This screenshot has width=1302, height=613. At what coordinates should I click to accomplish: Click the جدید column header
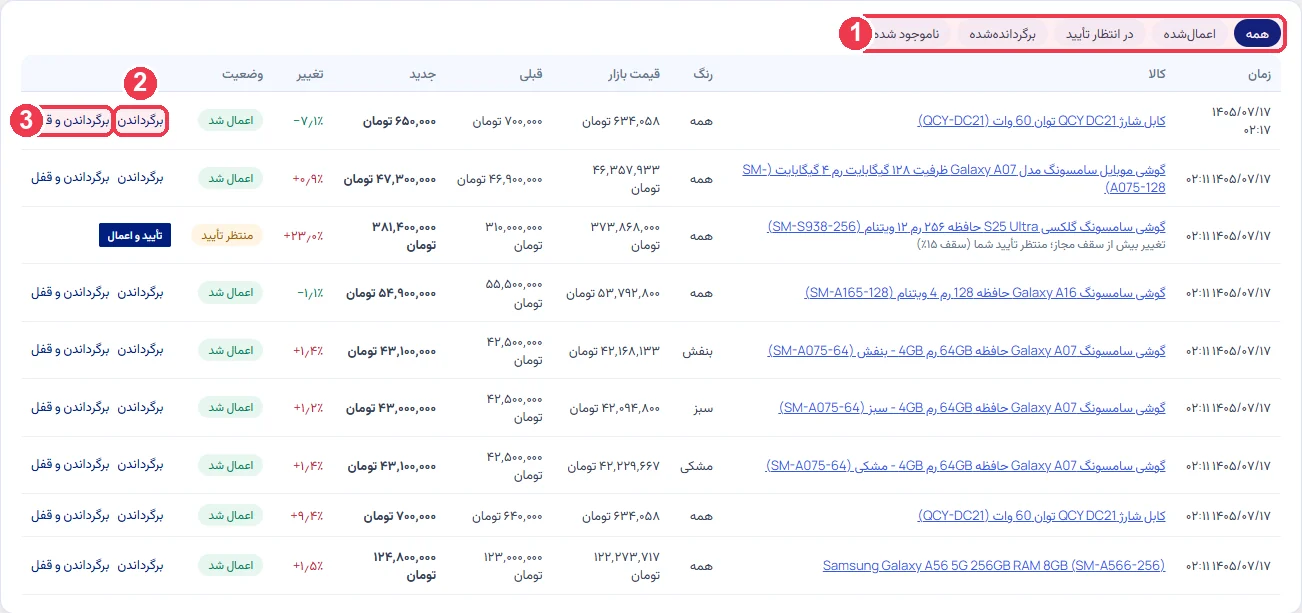[423, 75]
